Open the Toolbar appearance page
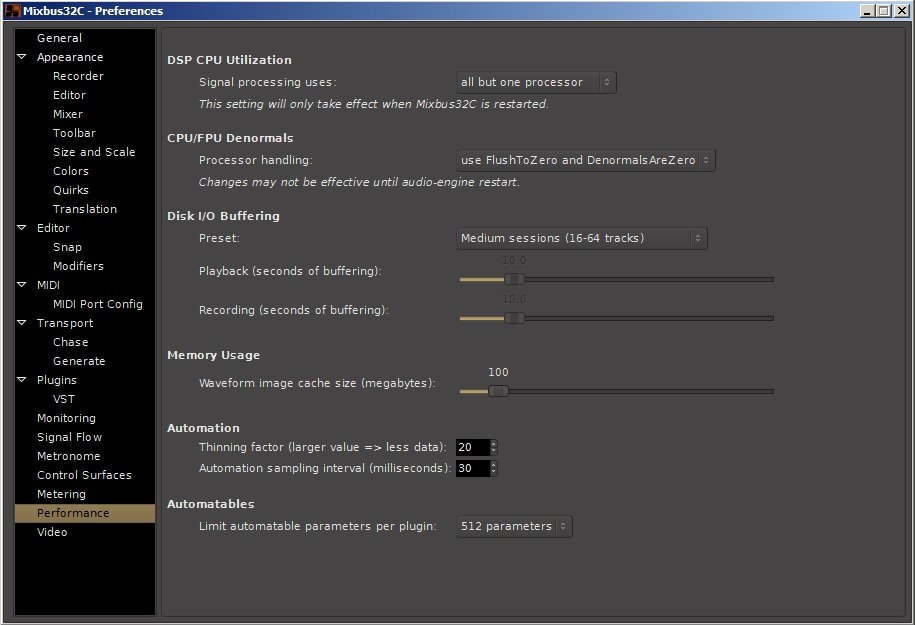The width and height of the screenshot is (915, 625). (x=74, y=133)
